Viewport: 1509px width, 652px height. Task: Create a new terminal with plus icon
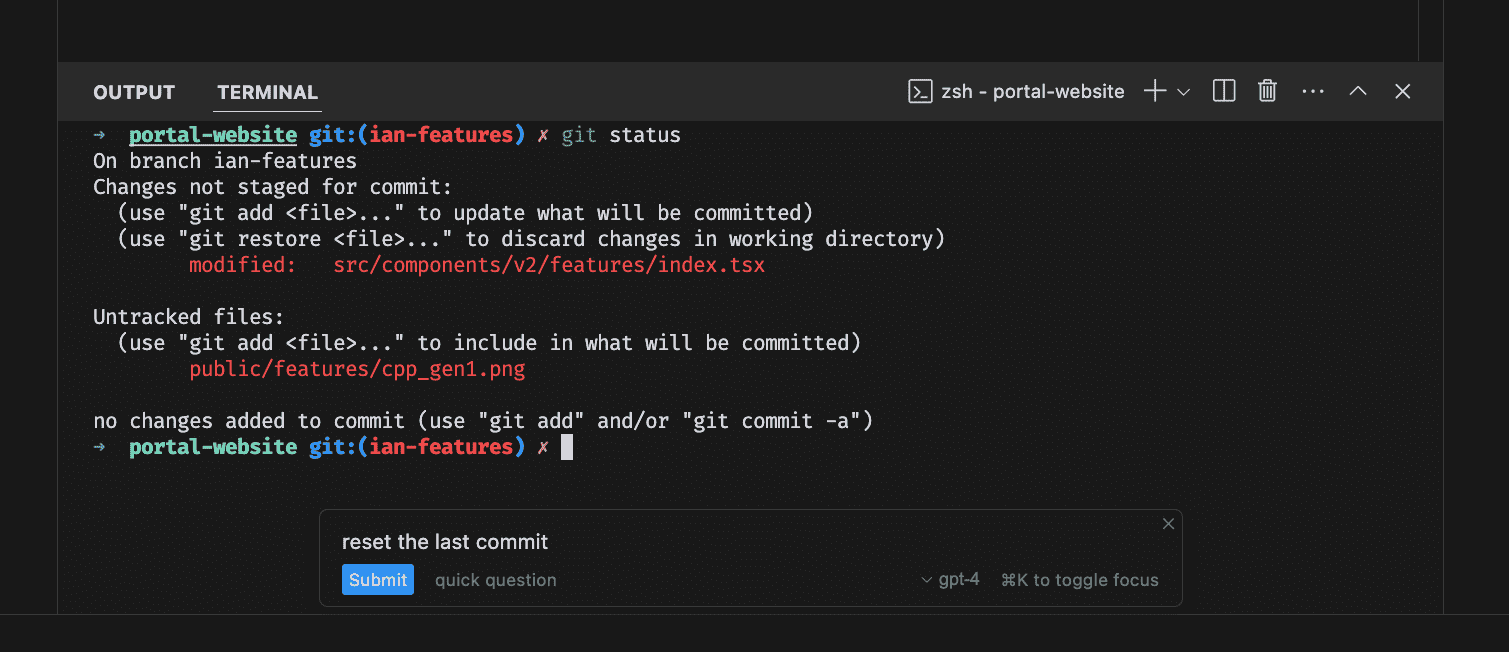pos(1155,91)
